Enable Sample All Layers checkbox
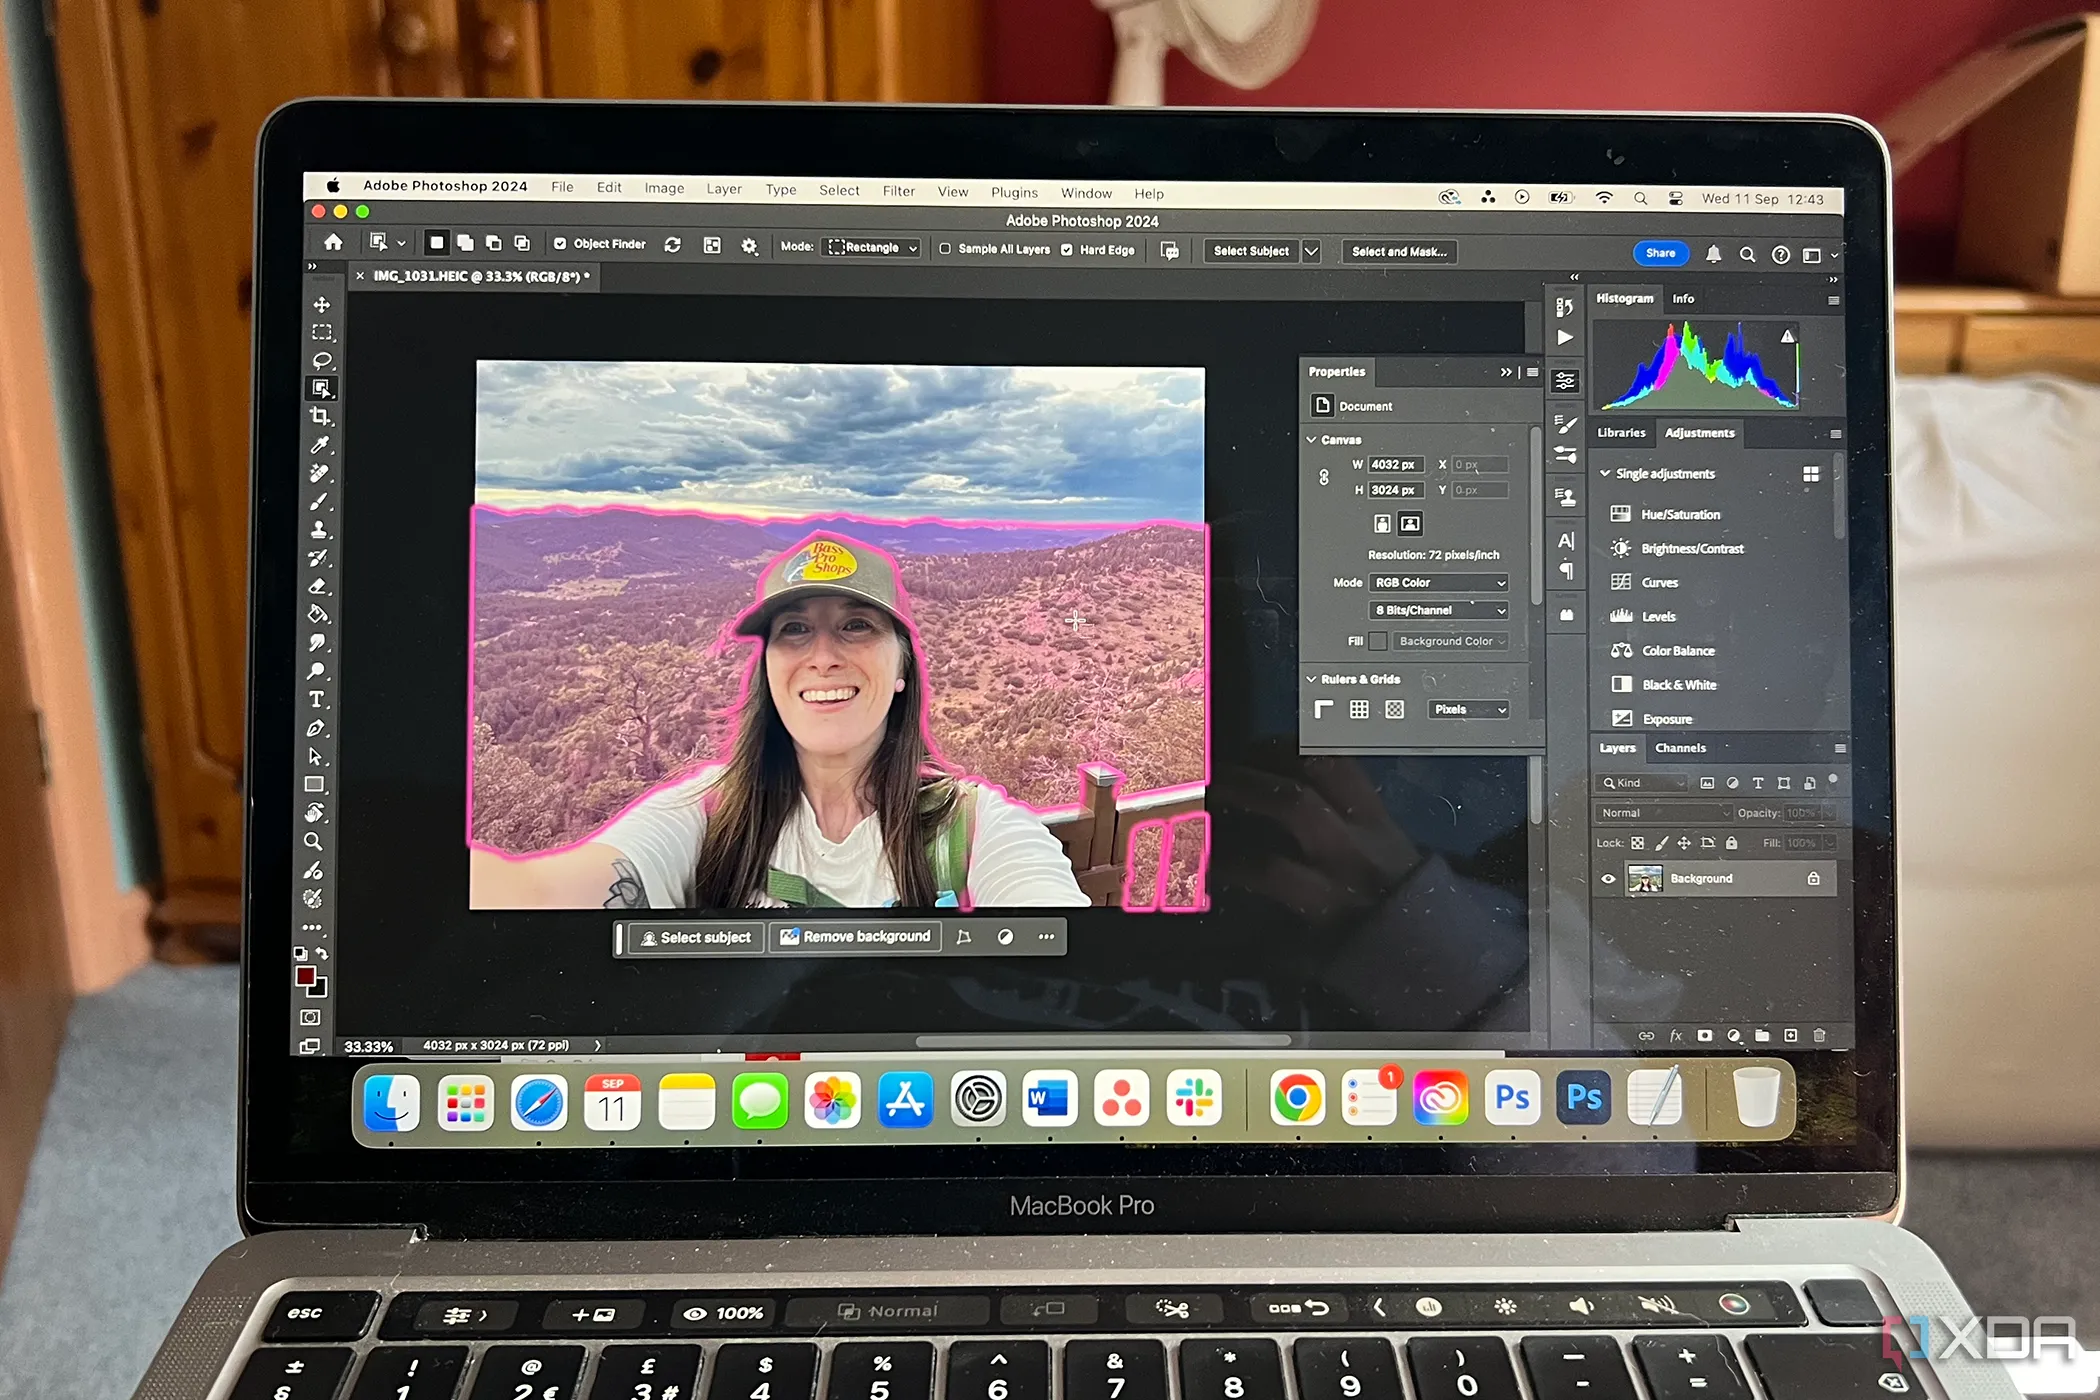This screenshot has width=2100, height=1400. pyautogui.click(x=945, y=249)
